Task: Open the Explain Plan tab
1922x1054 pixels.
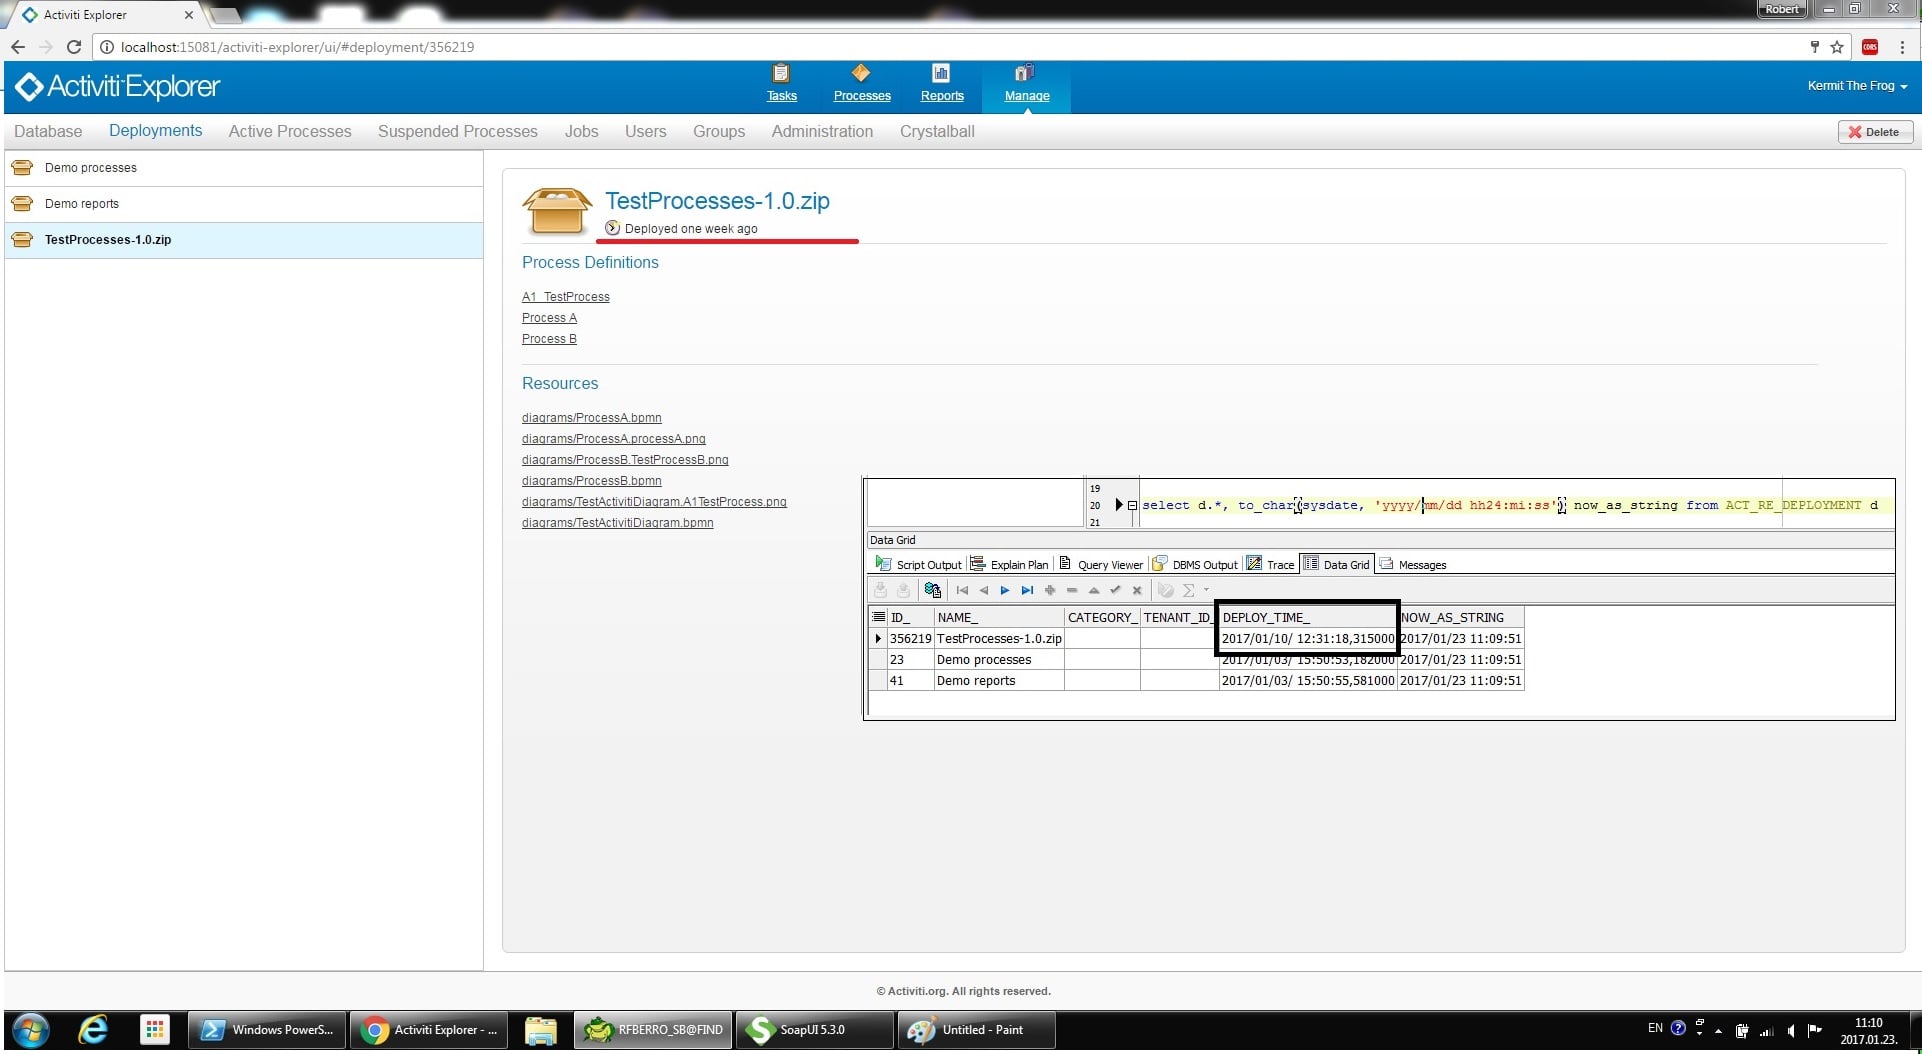Action: [x=1010, y=564]
